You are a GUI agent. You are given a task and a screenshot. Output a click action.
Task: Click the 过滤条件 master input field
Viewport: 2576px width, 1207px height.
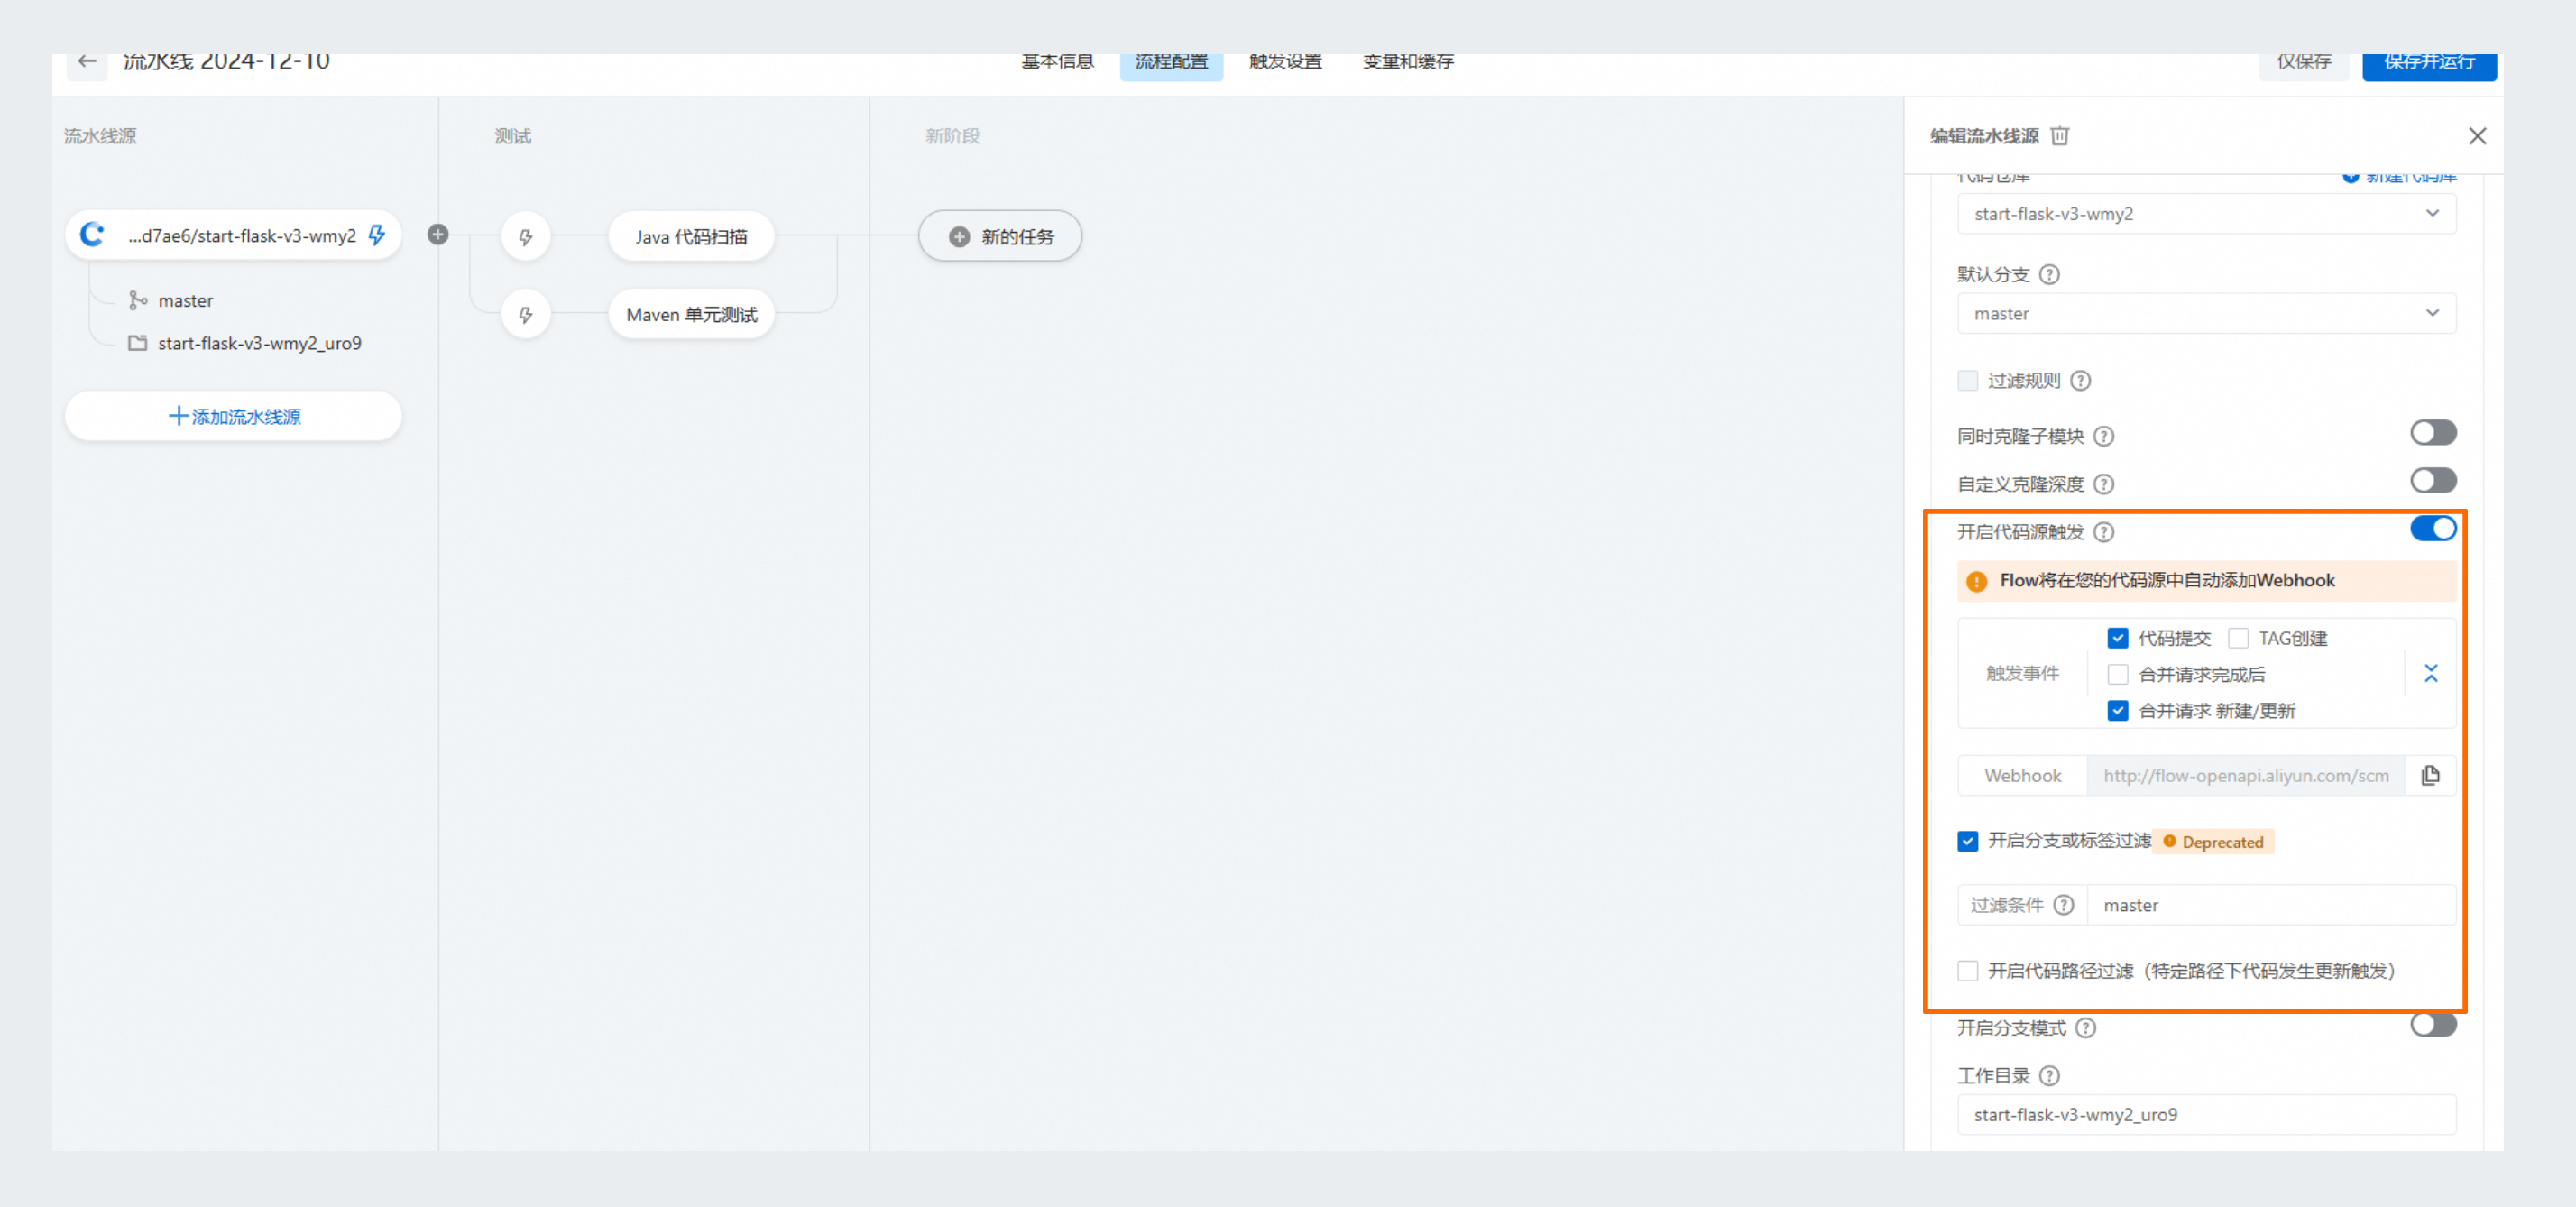pos(2271,905)
